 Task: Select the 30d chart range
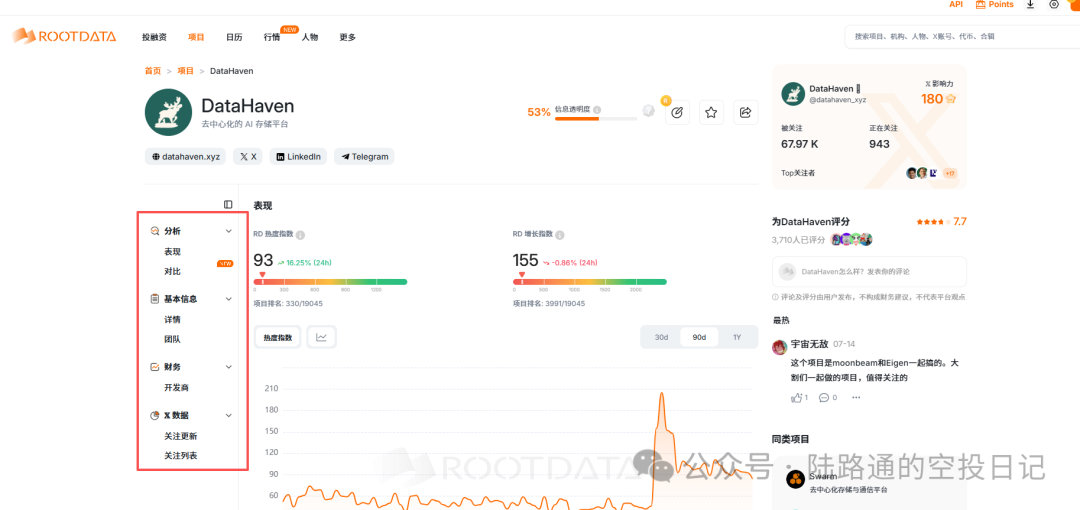click(x=661, y=337)
